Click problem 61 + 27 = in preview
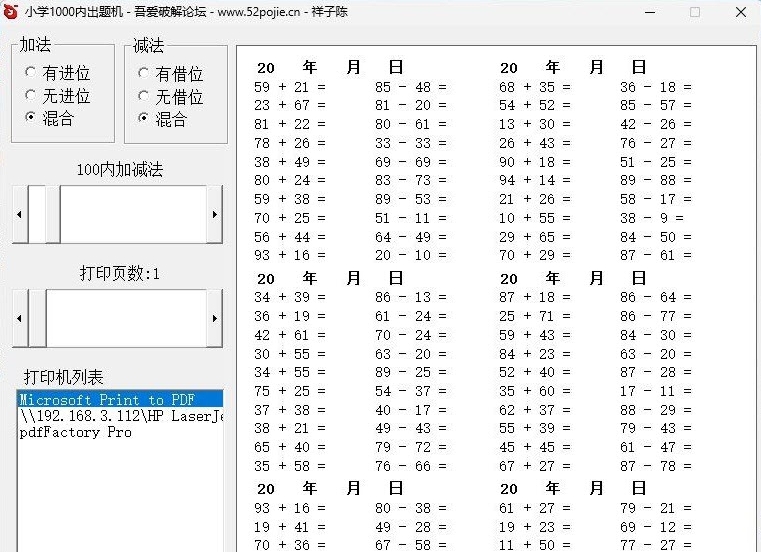Screen dimensions: 761x552 coord(535,508)
